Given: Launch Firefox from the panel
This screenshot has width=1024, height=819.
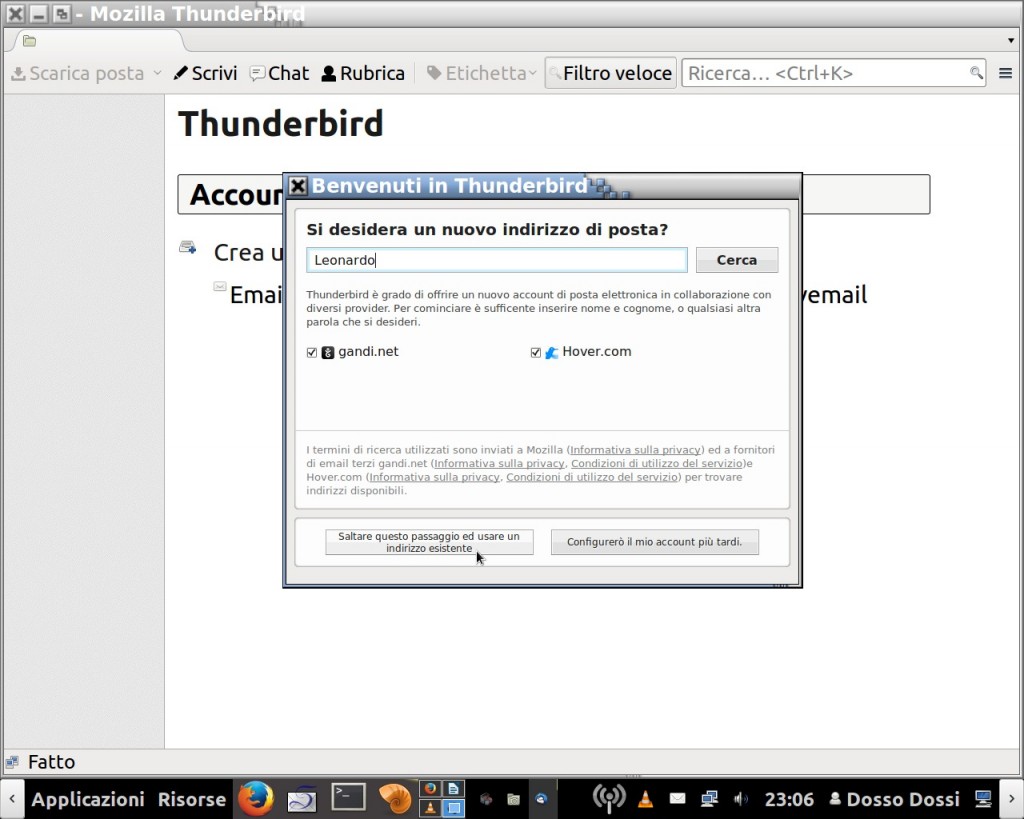Looking at the screenshot, I should [x=255, y=798].
